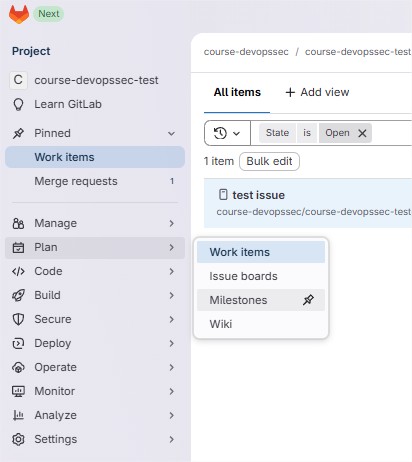Click the Pinned pin icon
Image resolution: width=412 pixels, height=462 pixels.
pyautogui.click(x=18, y=133)
